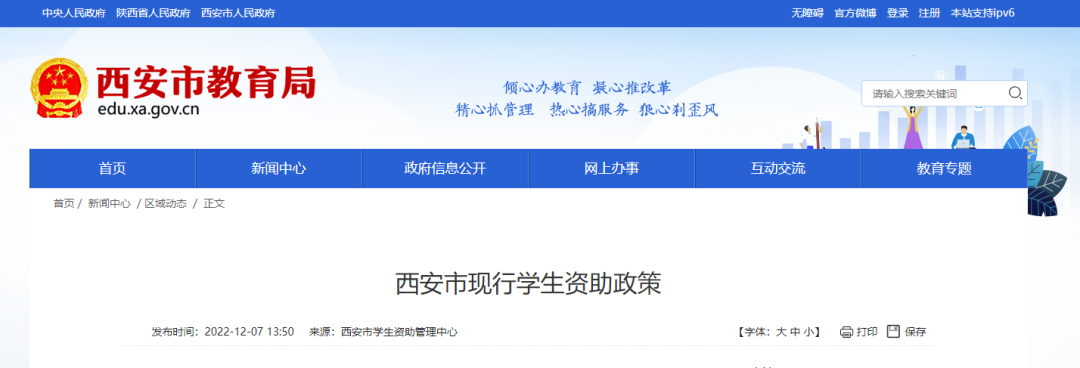
Task: Set font size to 大
Action: 781,332
